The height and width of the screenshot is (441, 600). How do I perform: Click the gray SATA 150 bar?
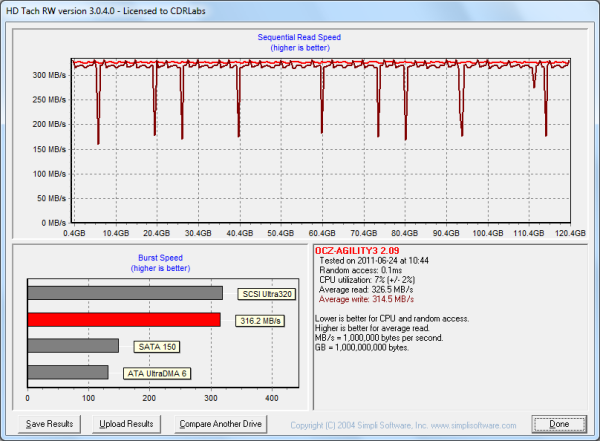tap(73, 346)
